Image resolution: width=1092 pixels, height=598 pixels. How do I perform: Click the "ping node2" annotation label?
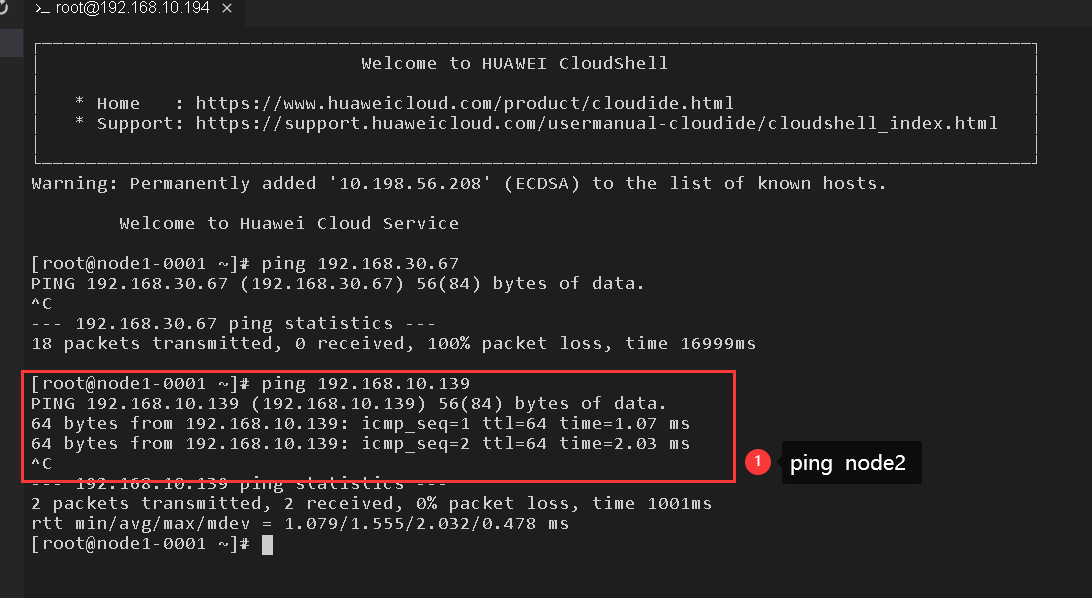coord(851,463)
